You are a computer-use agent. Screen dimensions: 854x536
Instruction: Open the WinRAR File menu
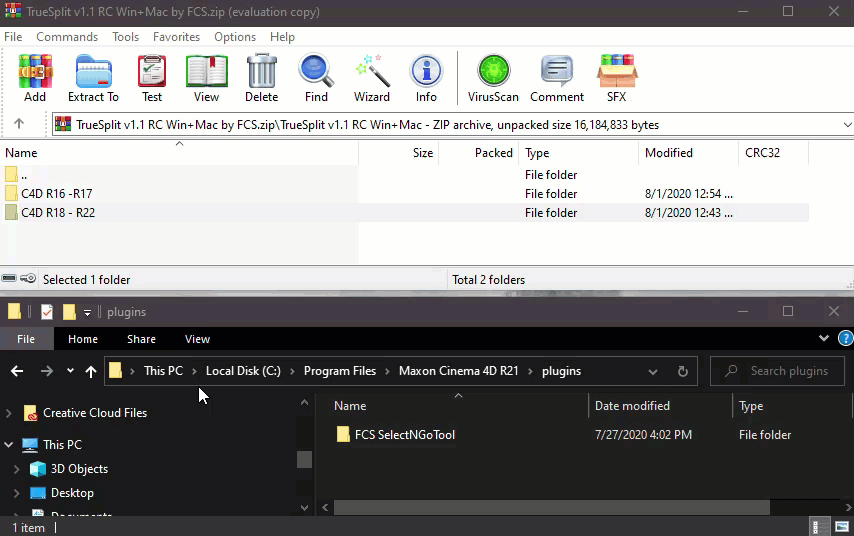click(x=13, y=36)
